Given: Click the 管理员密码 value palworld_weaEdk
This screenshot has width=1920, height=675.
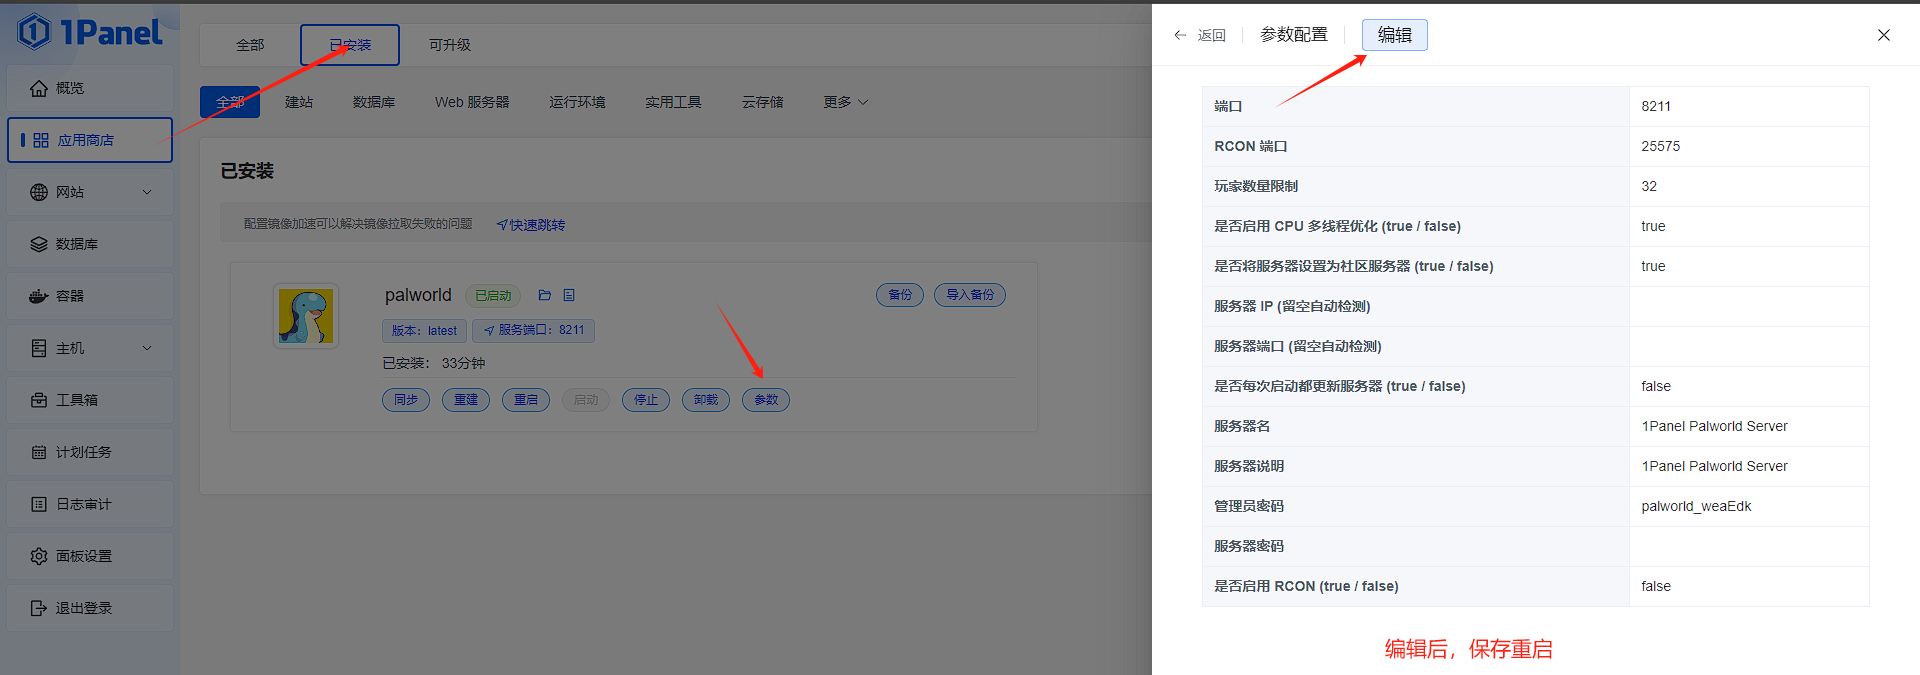Looking at the screenshot, I should [1696, 506].
